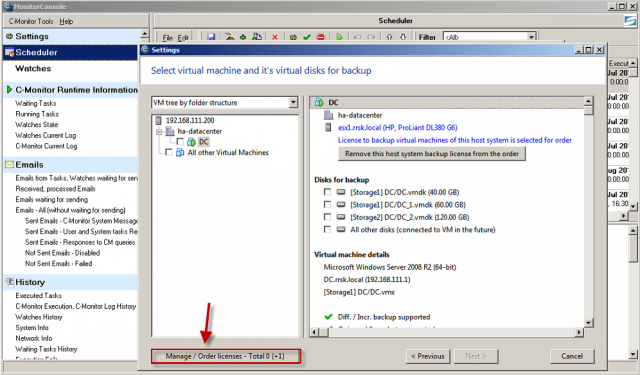The image size is (640, 375).
Task: Click the red stop/disable icon in toolbar
Action: pos(321,37)
